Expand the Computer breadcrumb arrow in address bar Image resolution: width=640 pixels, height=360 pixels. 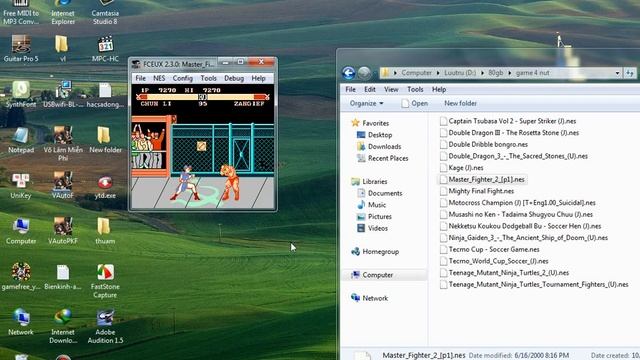438,73
